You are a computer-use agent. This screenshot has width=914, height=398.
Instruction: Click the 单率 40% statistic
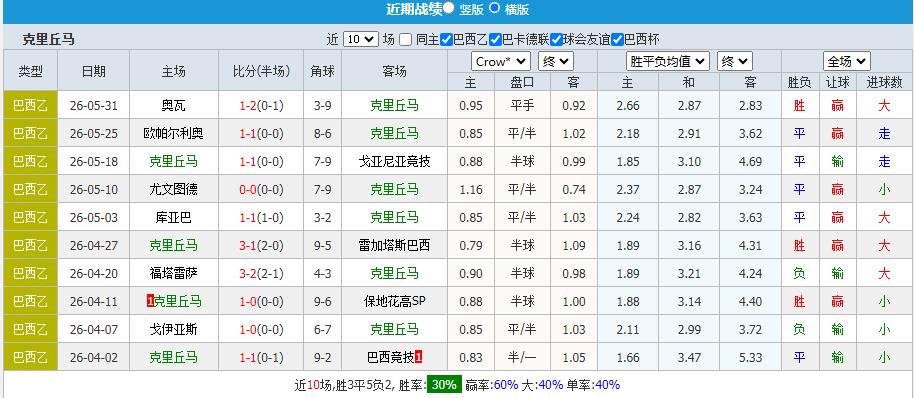593,385
